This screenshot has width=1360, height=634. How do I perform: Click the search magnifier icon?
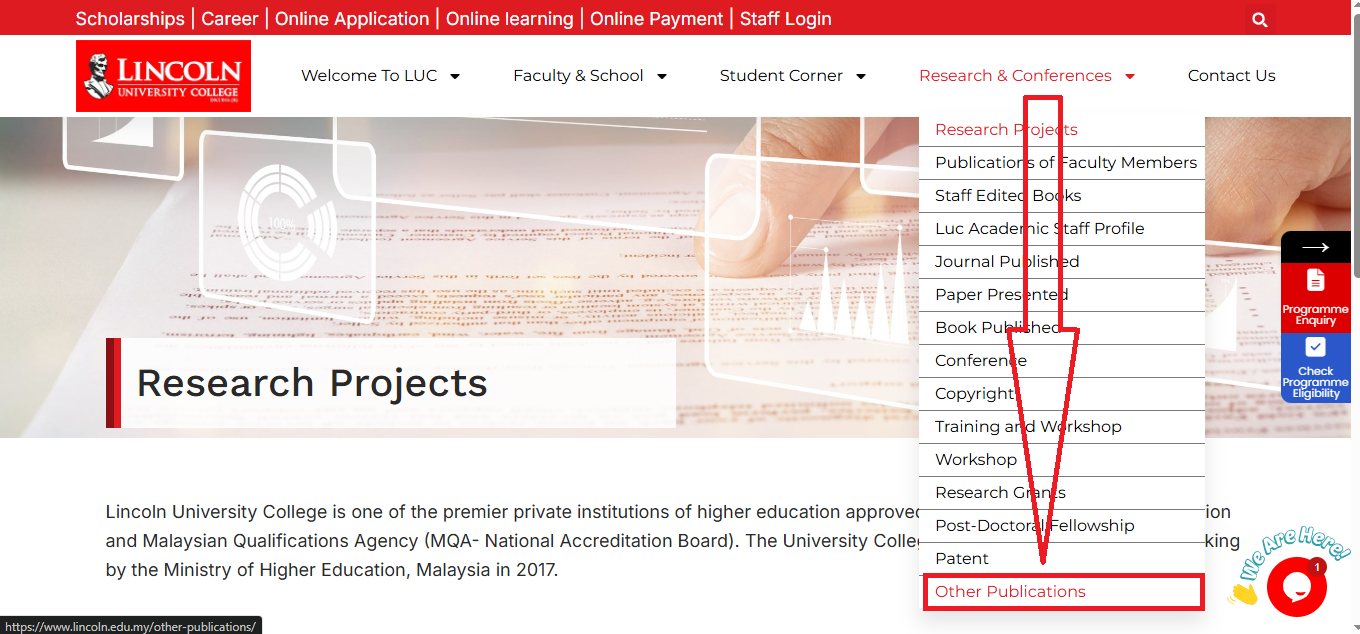(x=1260, y=19)
